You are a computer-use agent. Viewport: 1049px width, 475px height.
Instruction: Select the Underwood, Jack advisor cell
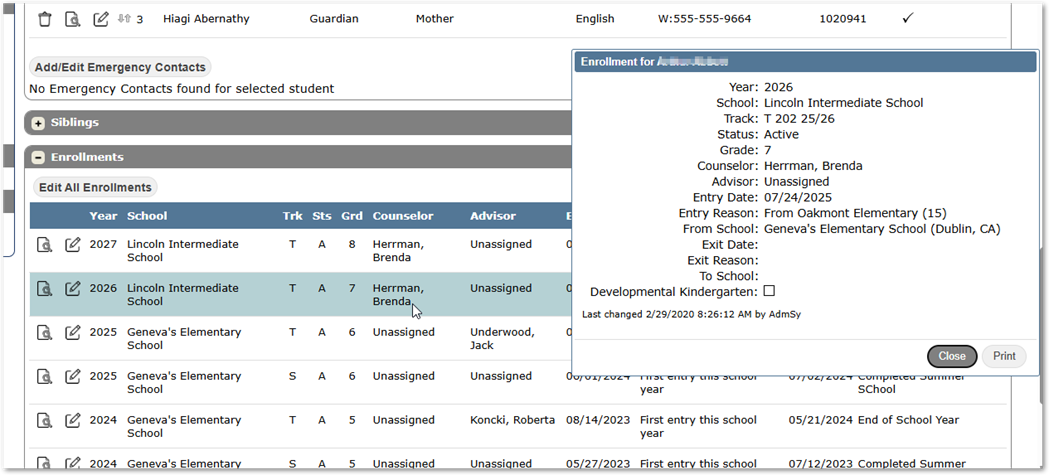502,339
